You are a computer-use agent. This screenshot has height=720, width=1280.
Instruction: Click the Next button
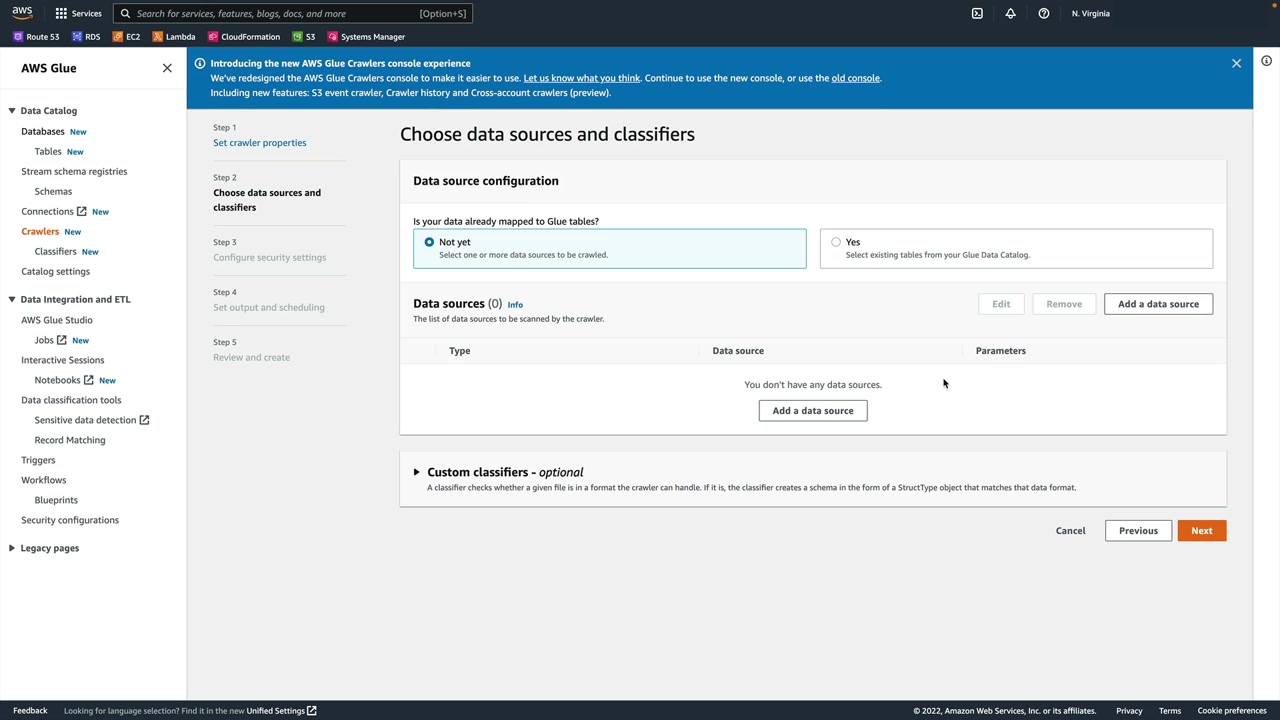(1201, 531)
